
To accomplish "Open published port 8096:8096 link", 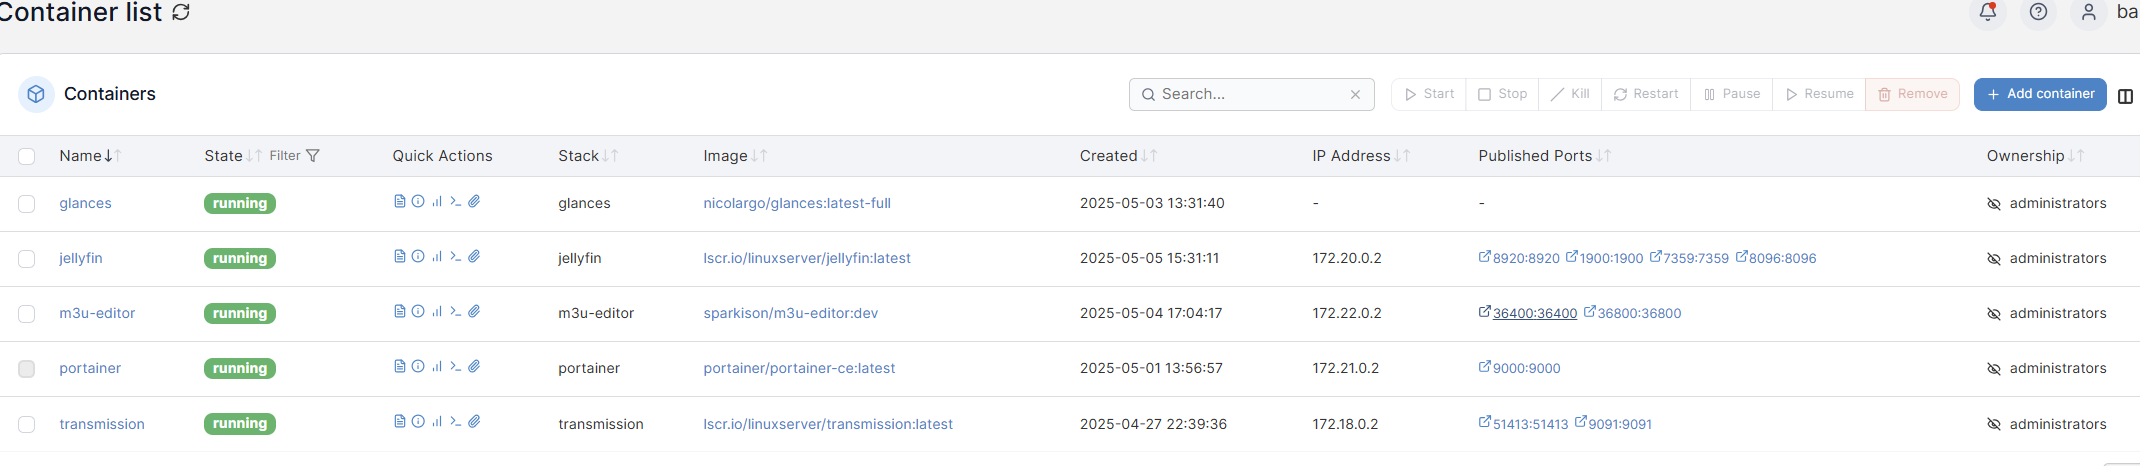I will pos(1776,258).
